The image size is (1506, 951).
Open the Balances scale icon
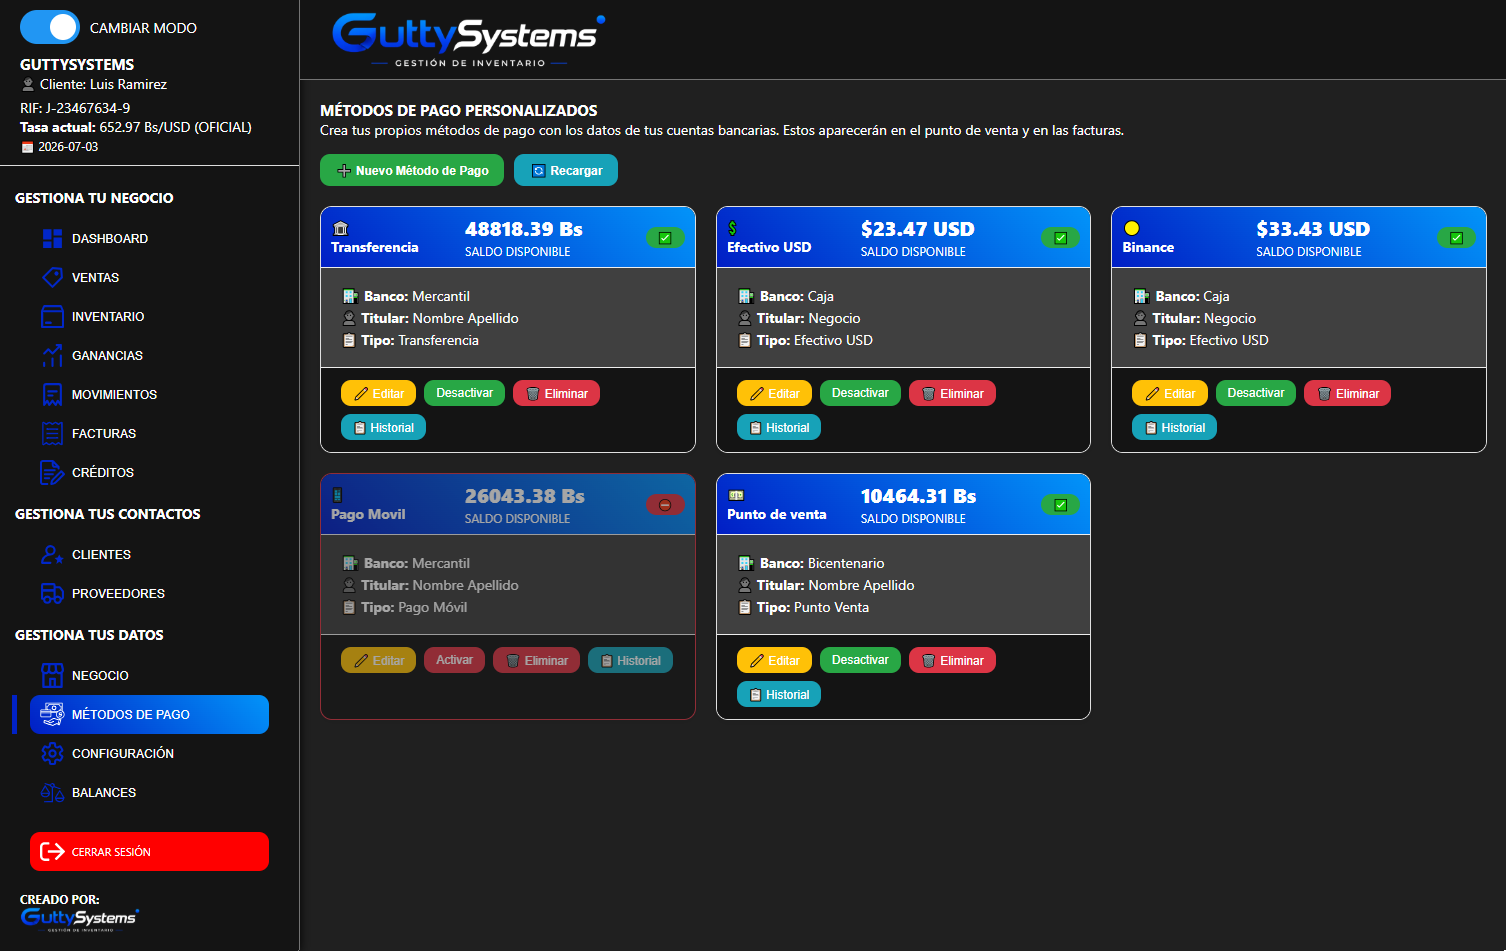(53, 792)
